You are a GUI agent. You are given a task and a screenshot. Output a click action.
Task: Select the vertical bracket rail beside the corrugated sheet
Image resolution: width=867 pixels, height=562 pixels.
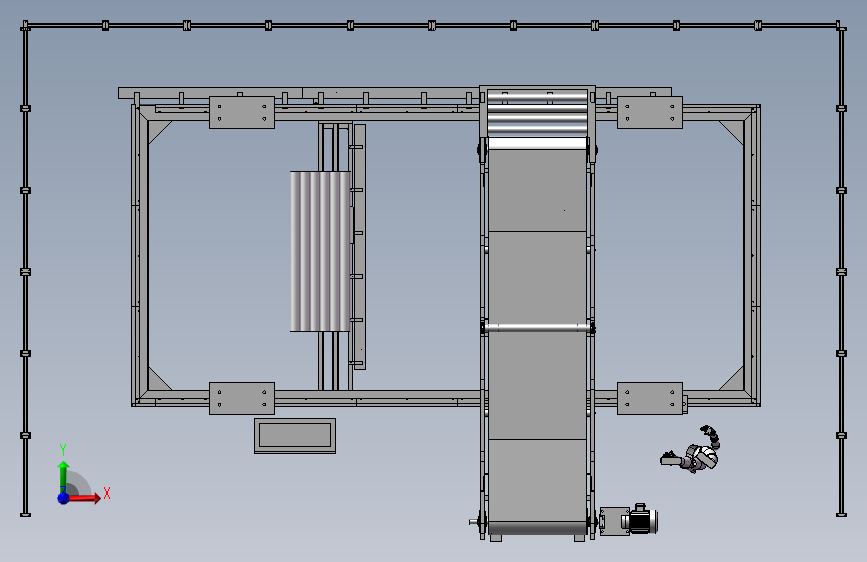359,247
